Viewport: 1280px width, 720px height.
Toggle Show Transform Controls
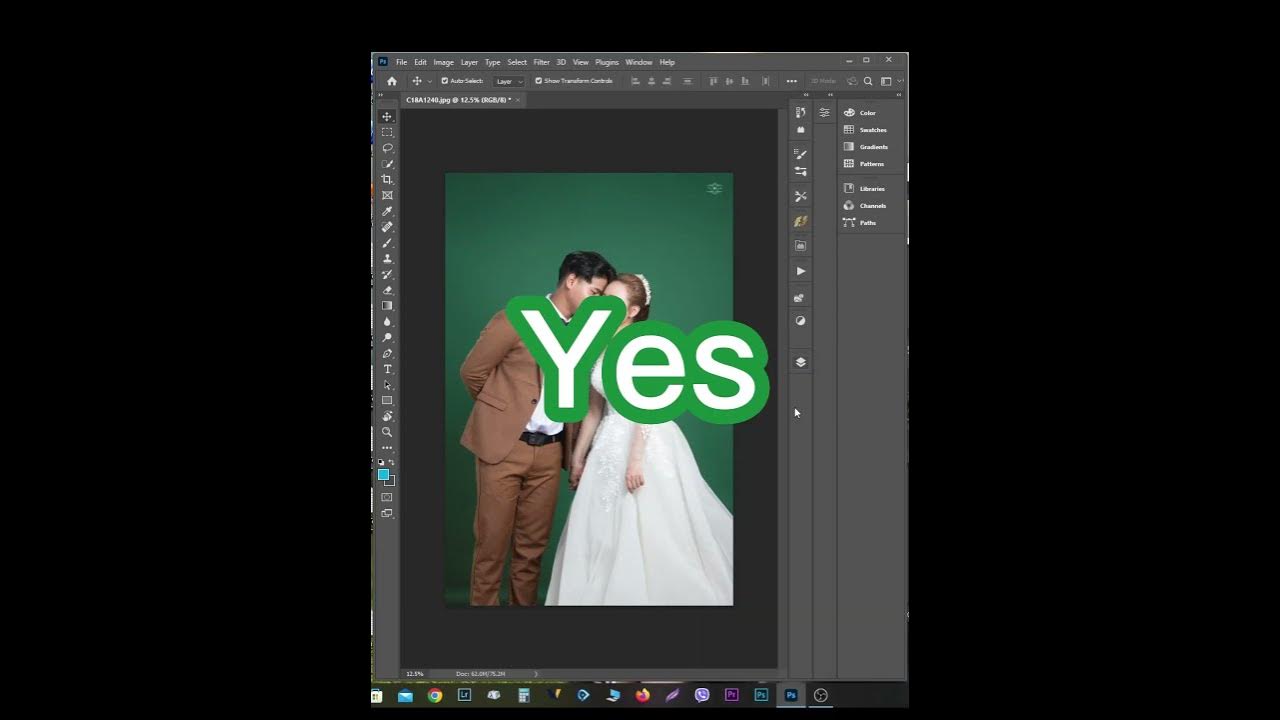(538, 81)
